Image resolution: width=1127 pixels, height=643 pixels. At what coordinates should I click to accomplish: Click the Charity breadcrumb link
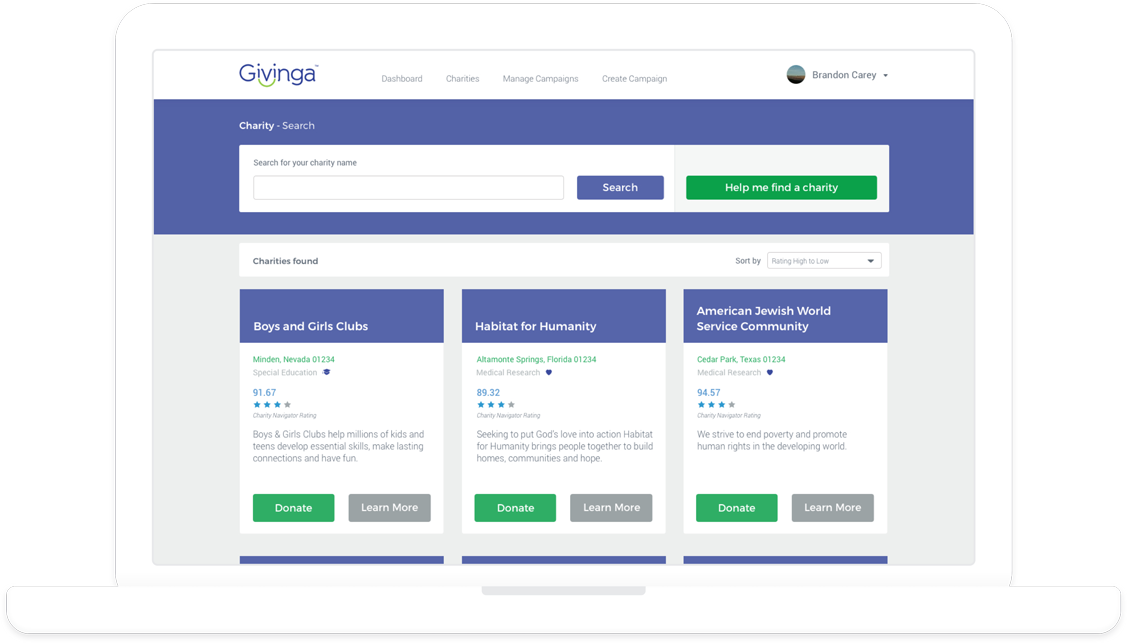[x=257, y=126]
